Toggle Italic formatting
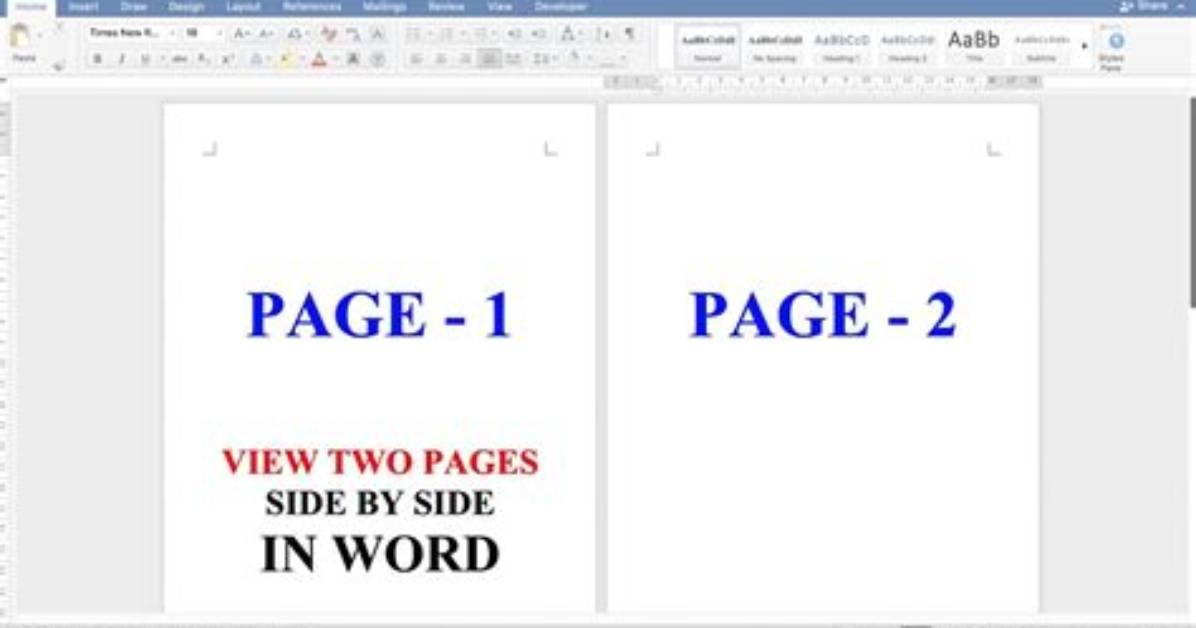 click(121, 59)
